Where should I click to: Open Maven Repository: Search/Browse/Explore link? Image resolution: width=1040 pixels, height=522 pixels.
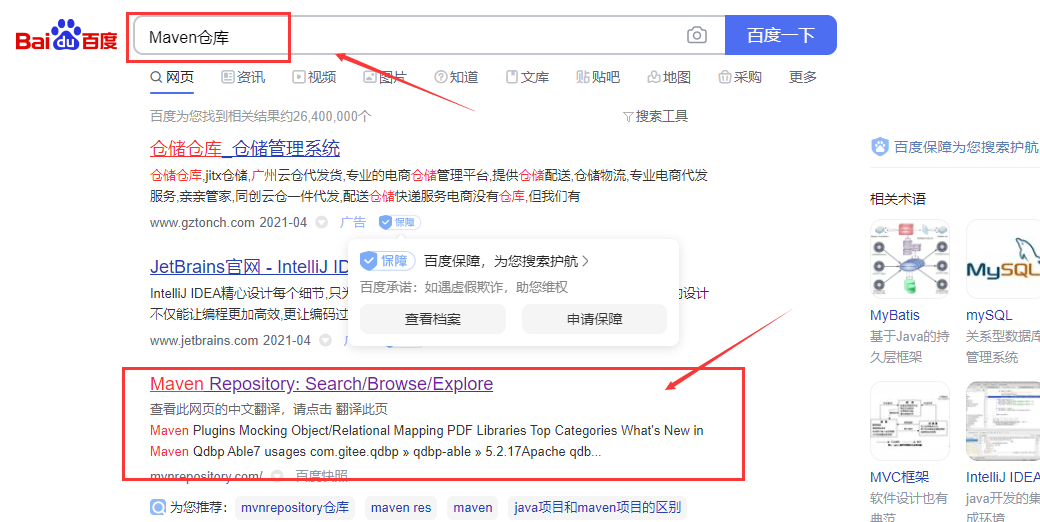322,384
